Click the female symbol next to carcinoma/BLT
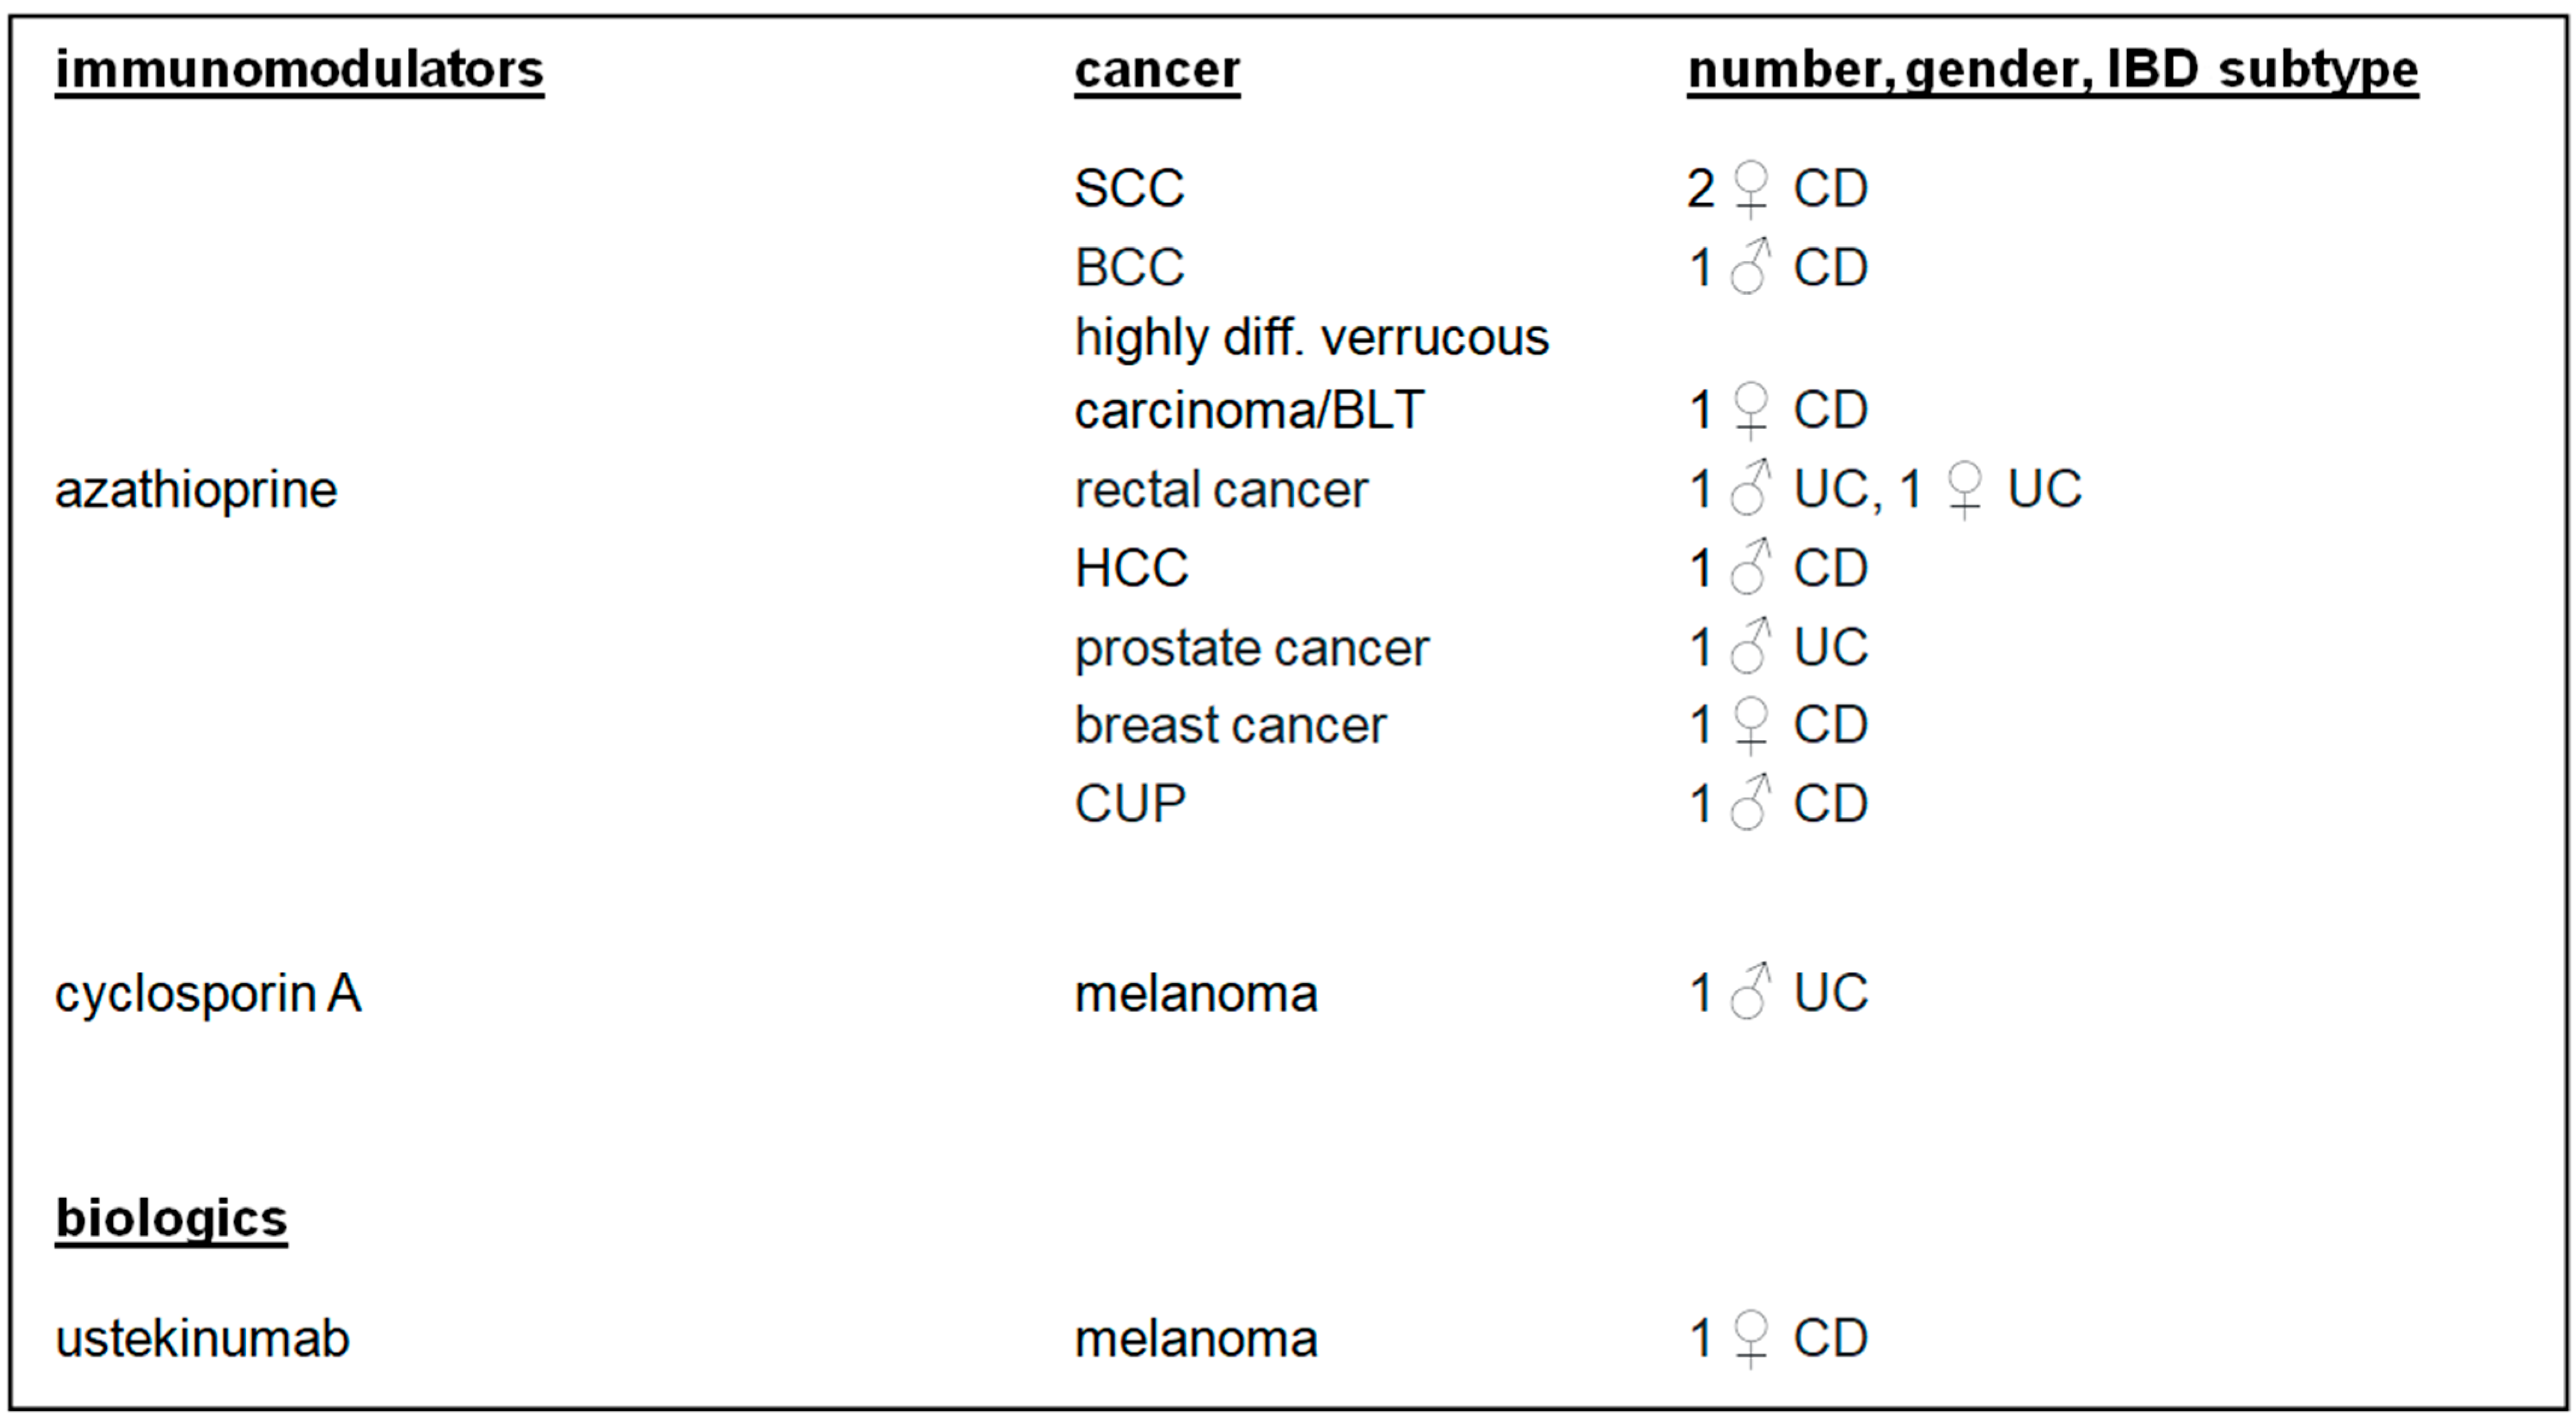Image resolution: width=2576 pixels, height=1422 pixels. point(1750,411)
